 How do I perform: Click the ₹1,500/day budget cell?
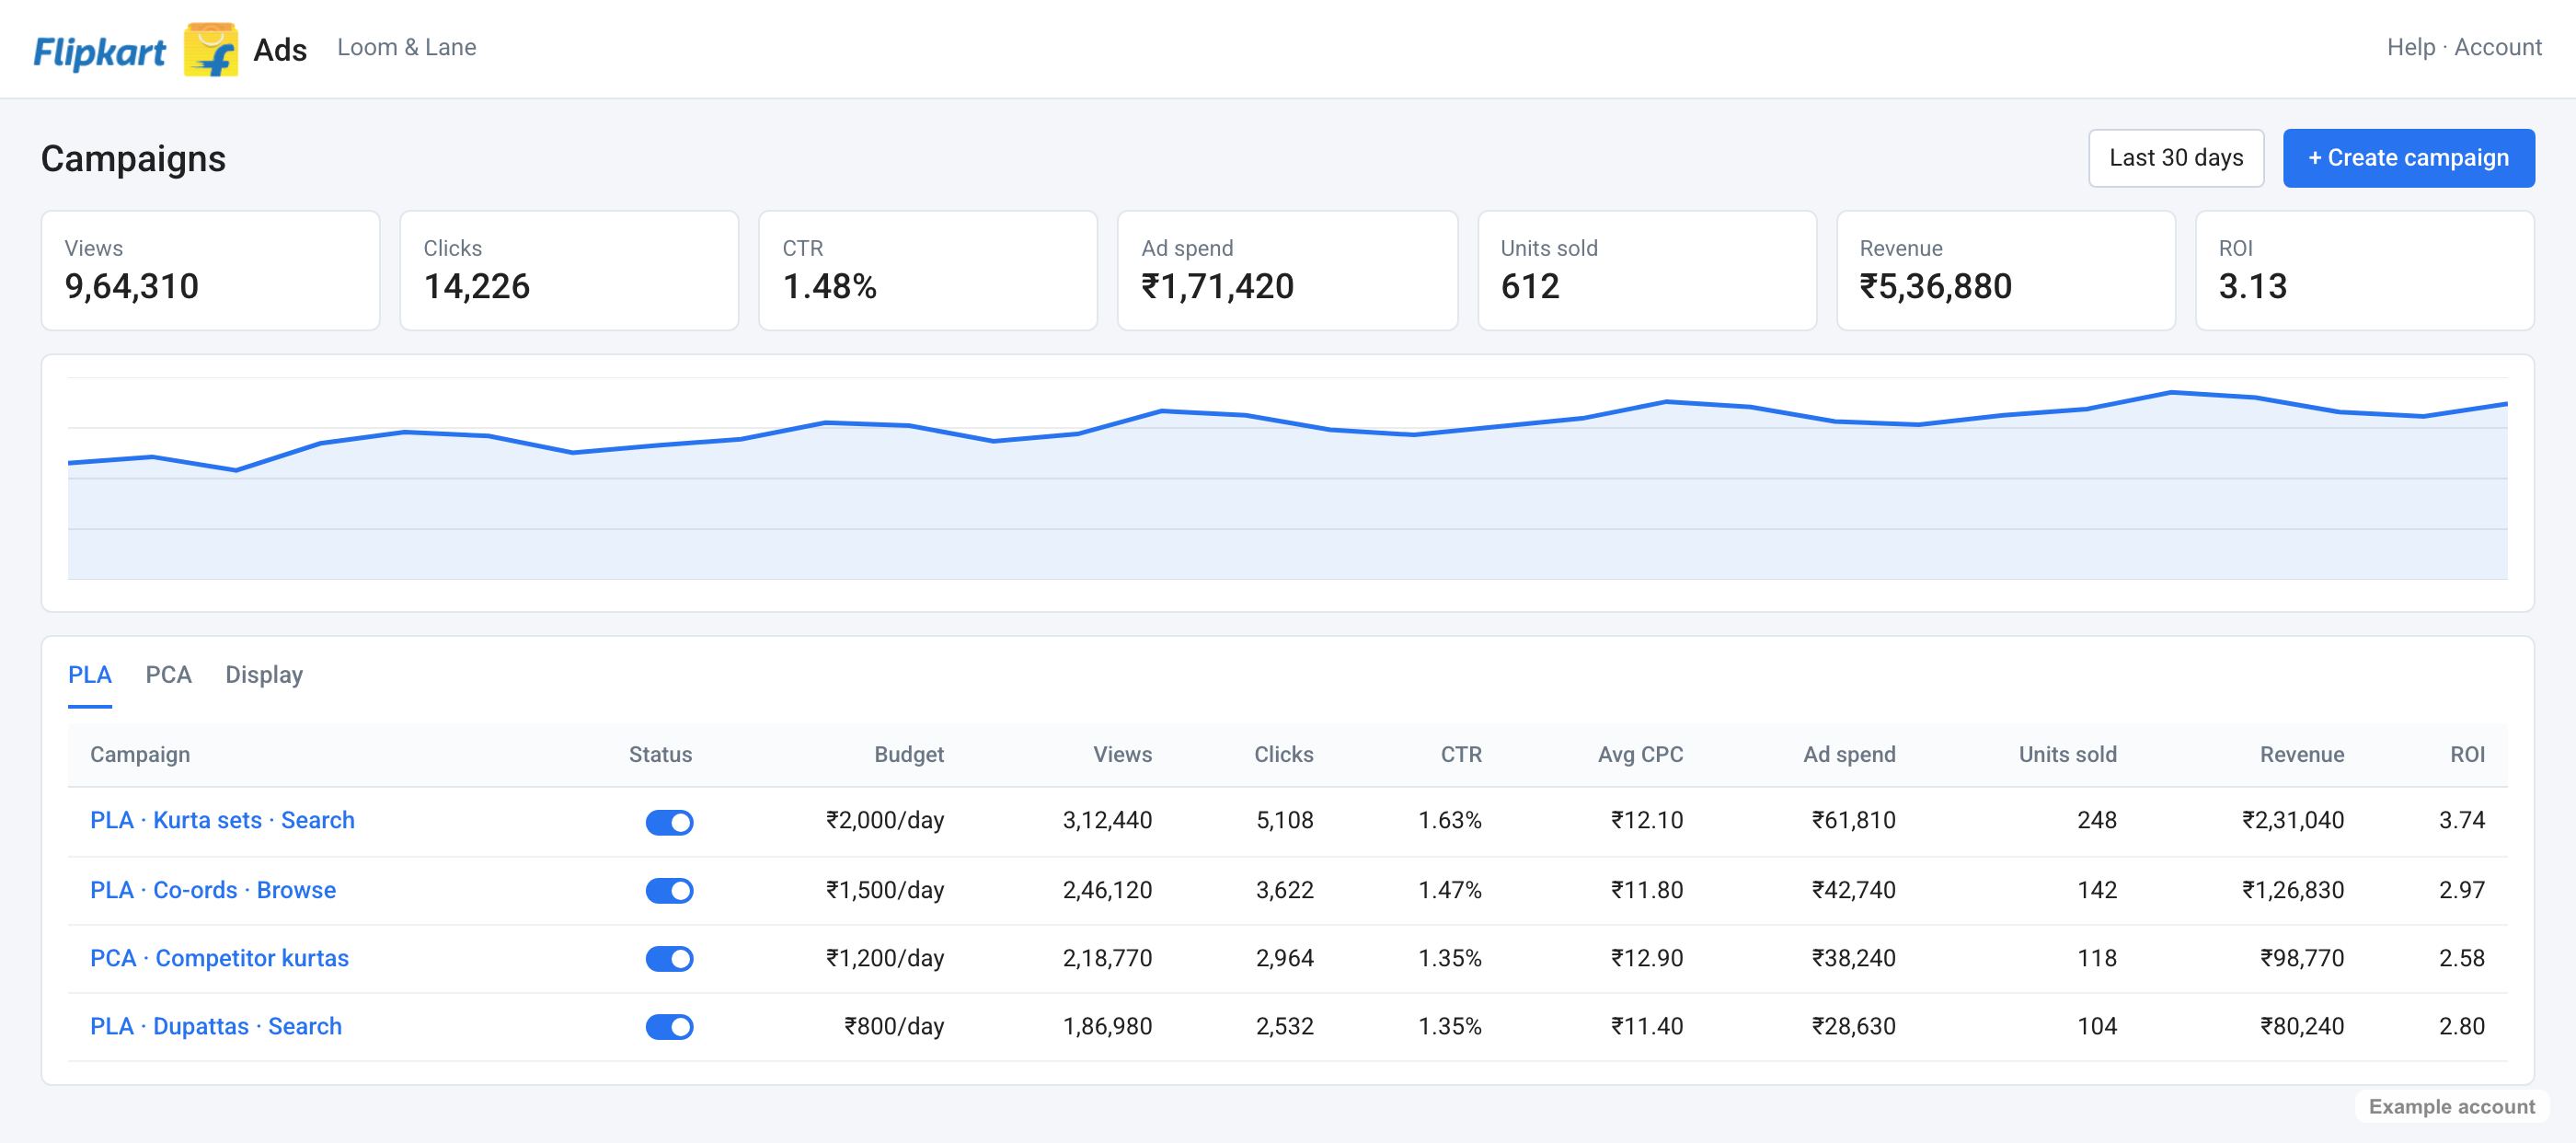885,890
